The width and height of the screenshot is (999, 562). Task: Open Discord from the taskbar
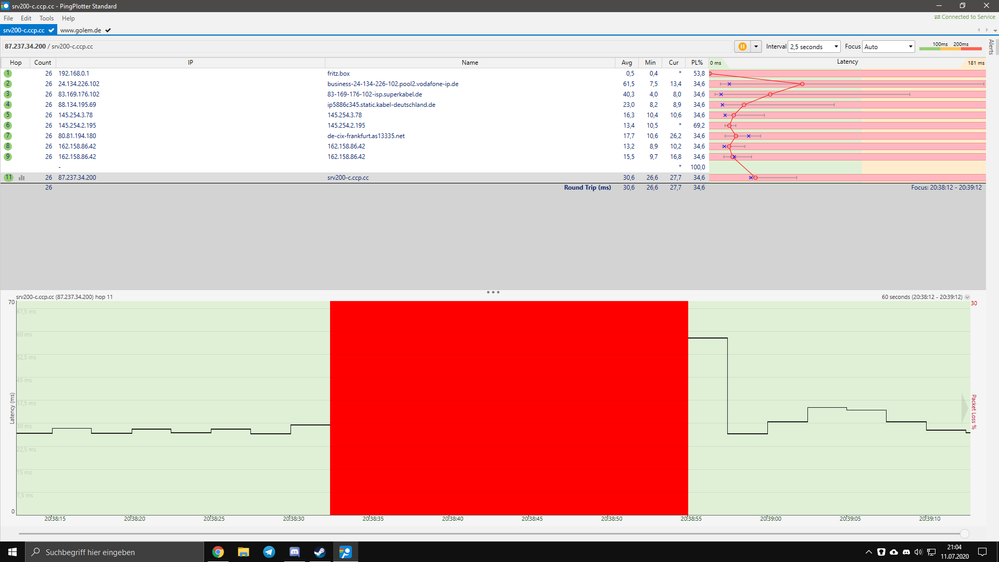(294, 552)
